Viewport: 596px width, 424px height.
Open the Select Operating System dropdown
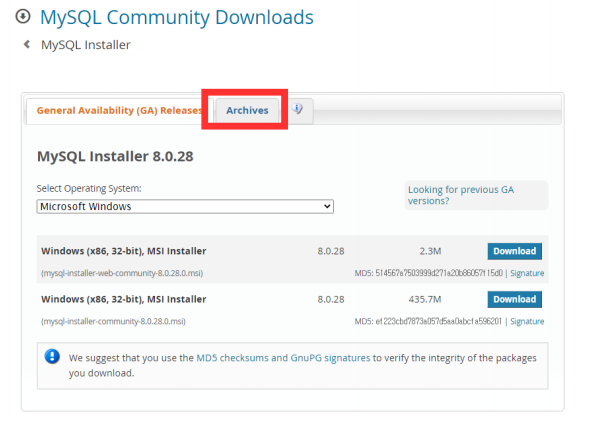pos(185,206)
